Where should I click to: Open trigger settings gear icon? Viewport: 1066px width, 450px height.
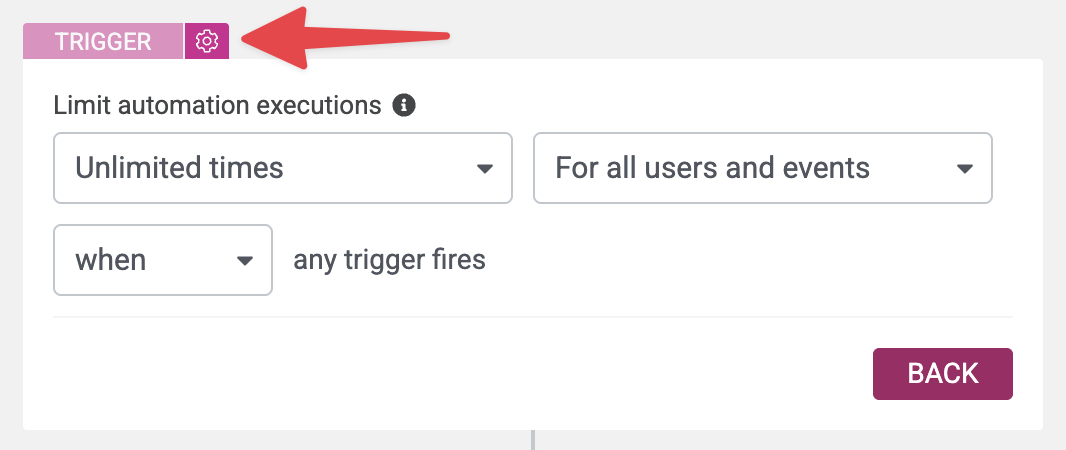click(x=207, y=41)
